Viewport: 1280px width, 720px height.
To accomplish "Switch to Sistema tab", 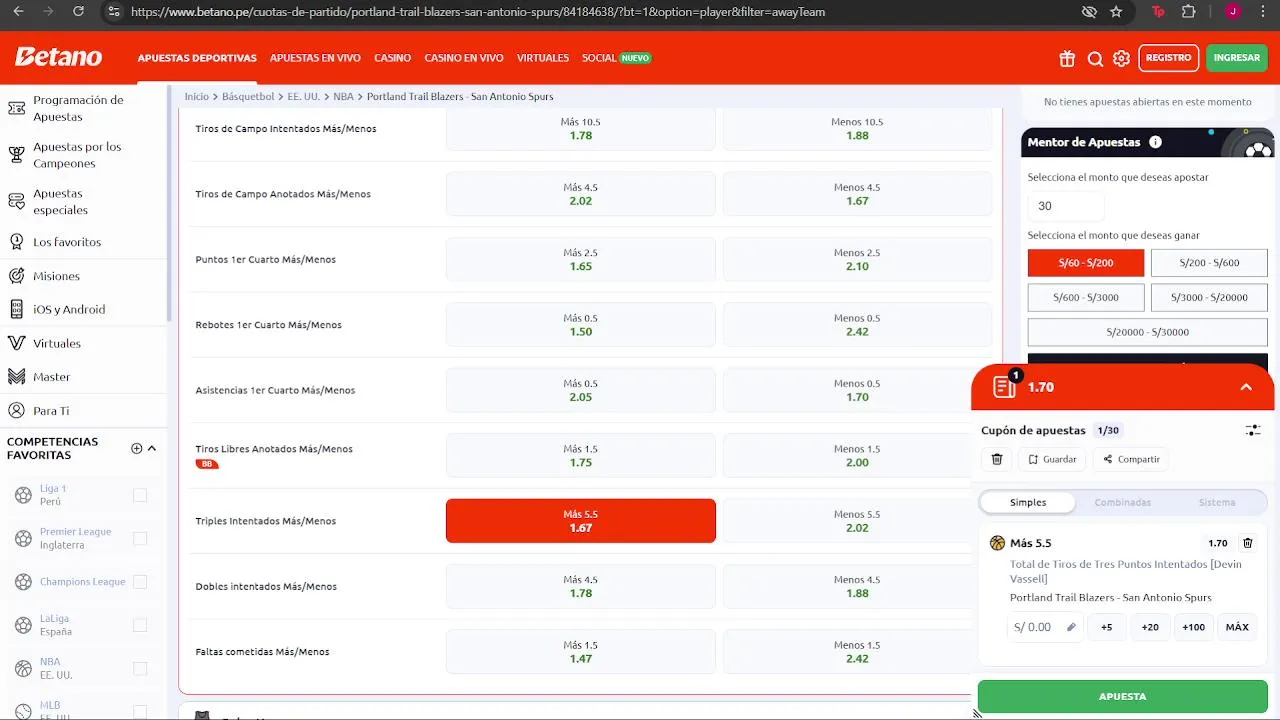I will click(x=1216, y=502).
